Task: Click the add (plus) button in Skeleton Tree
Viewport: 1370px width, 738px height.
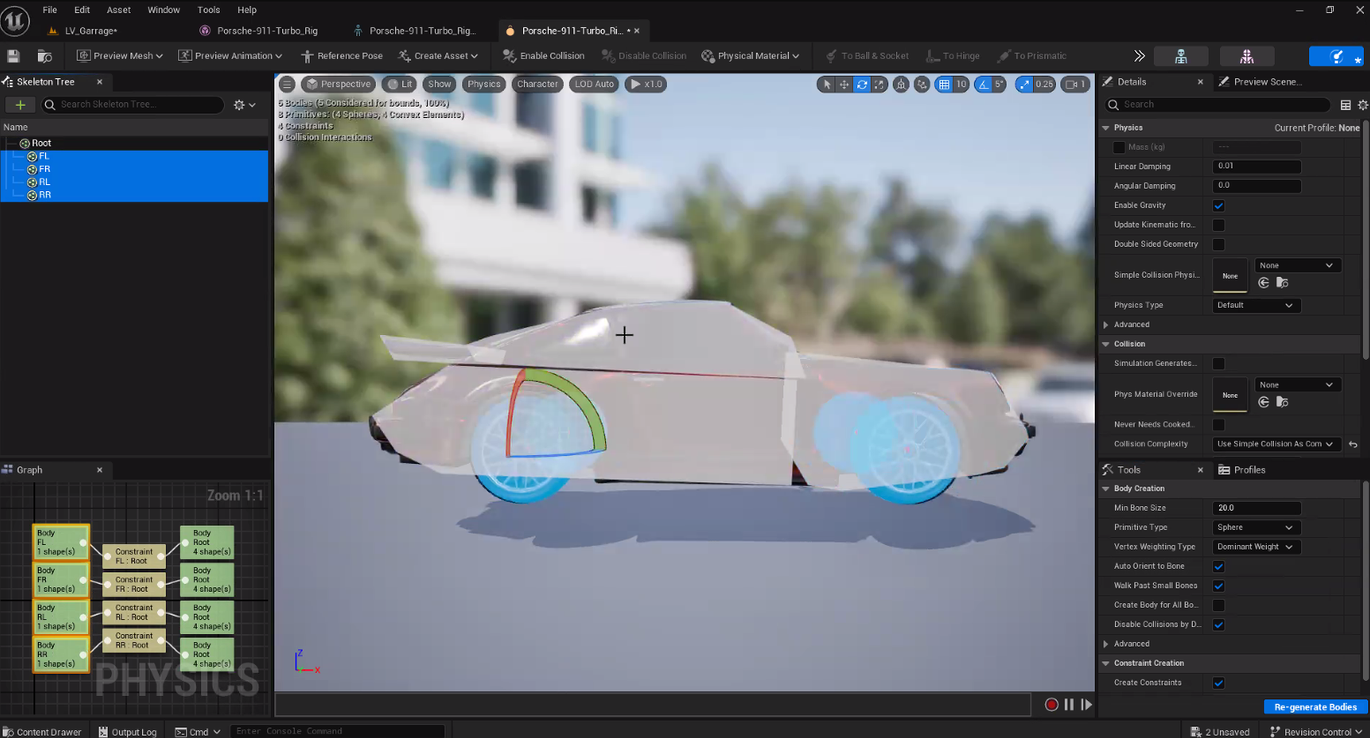Action: click(x=19, y=104)
